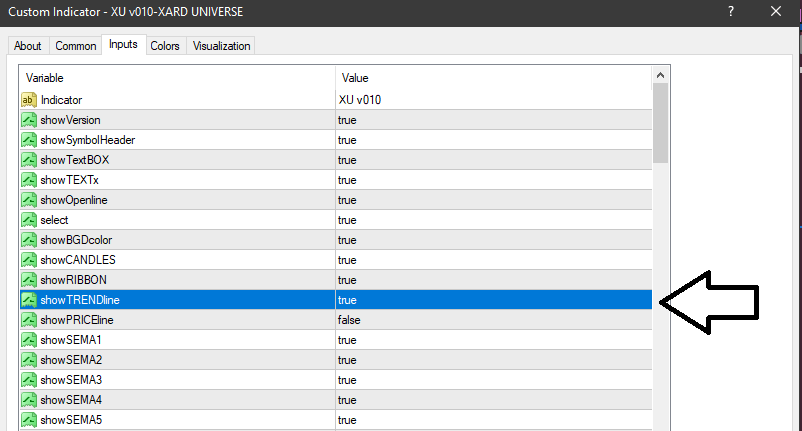
Task: Select the showTextBOX row icon
Action: tap(29, 160)
